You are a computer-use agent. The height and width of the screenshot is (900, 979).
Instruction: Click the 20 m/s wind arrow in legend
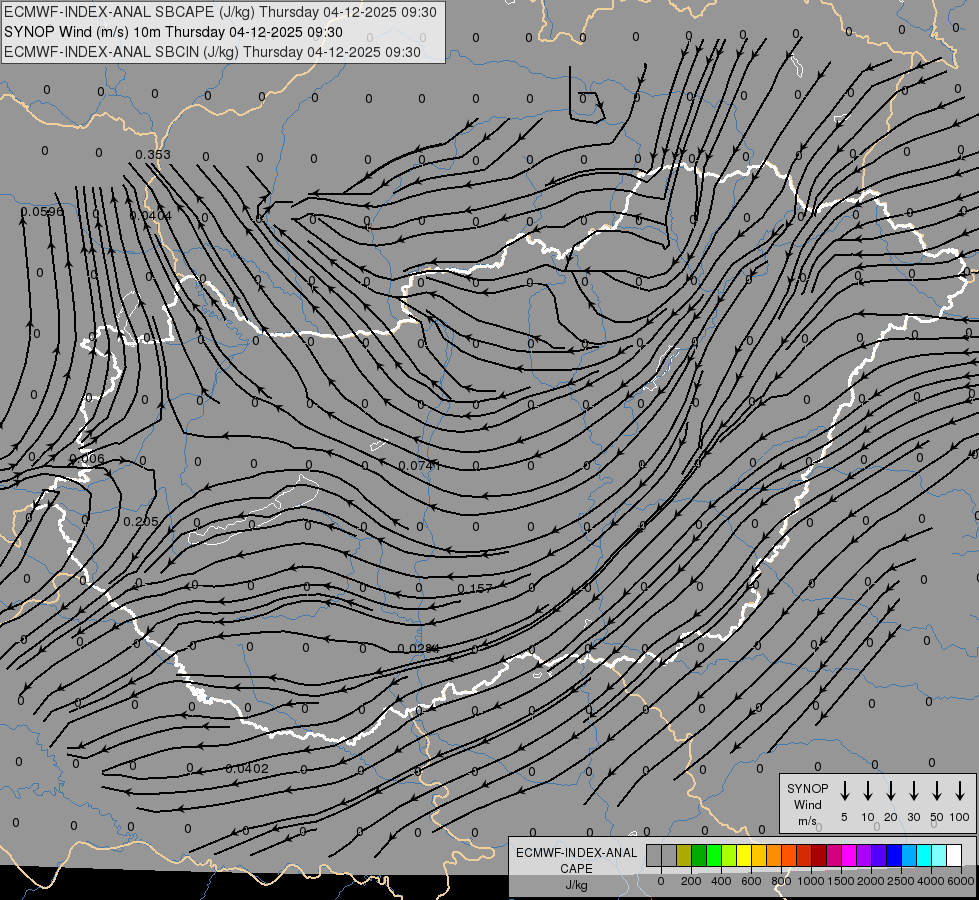pyautogui.click(x=890, y=791)
